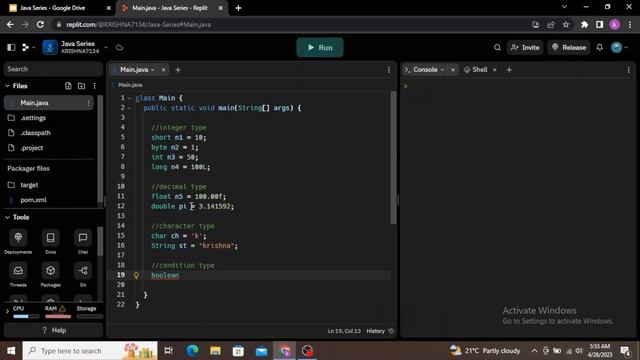Open the Packages tool
Viewport: 640px width, 360px height.
51,275
